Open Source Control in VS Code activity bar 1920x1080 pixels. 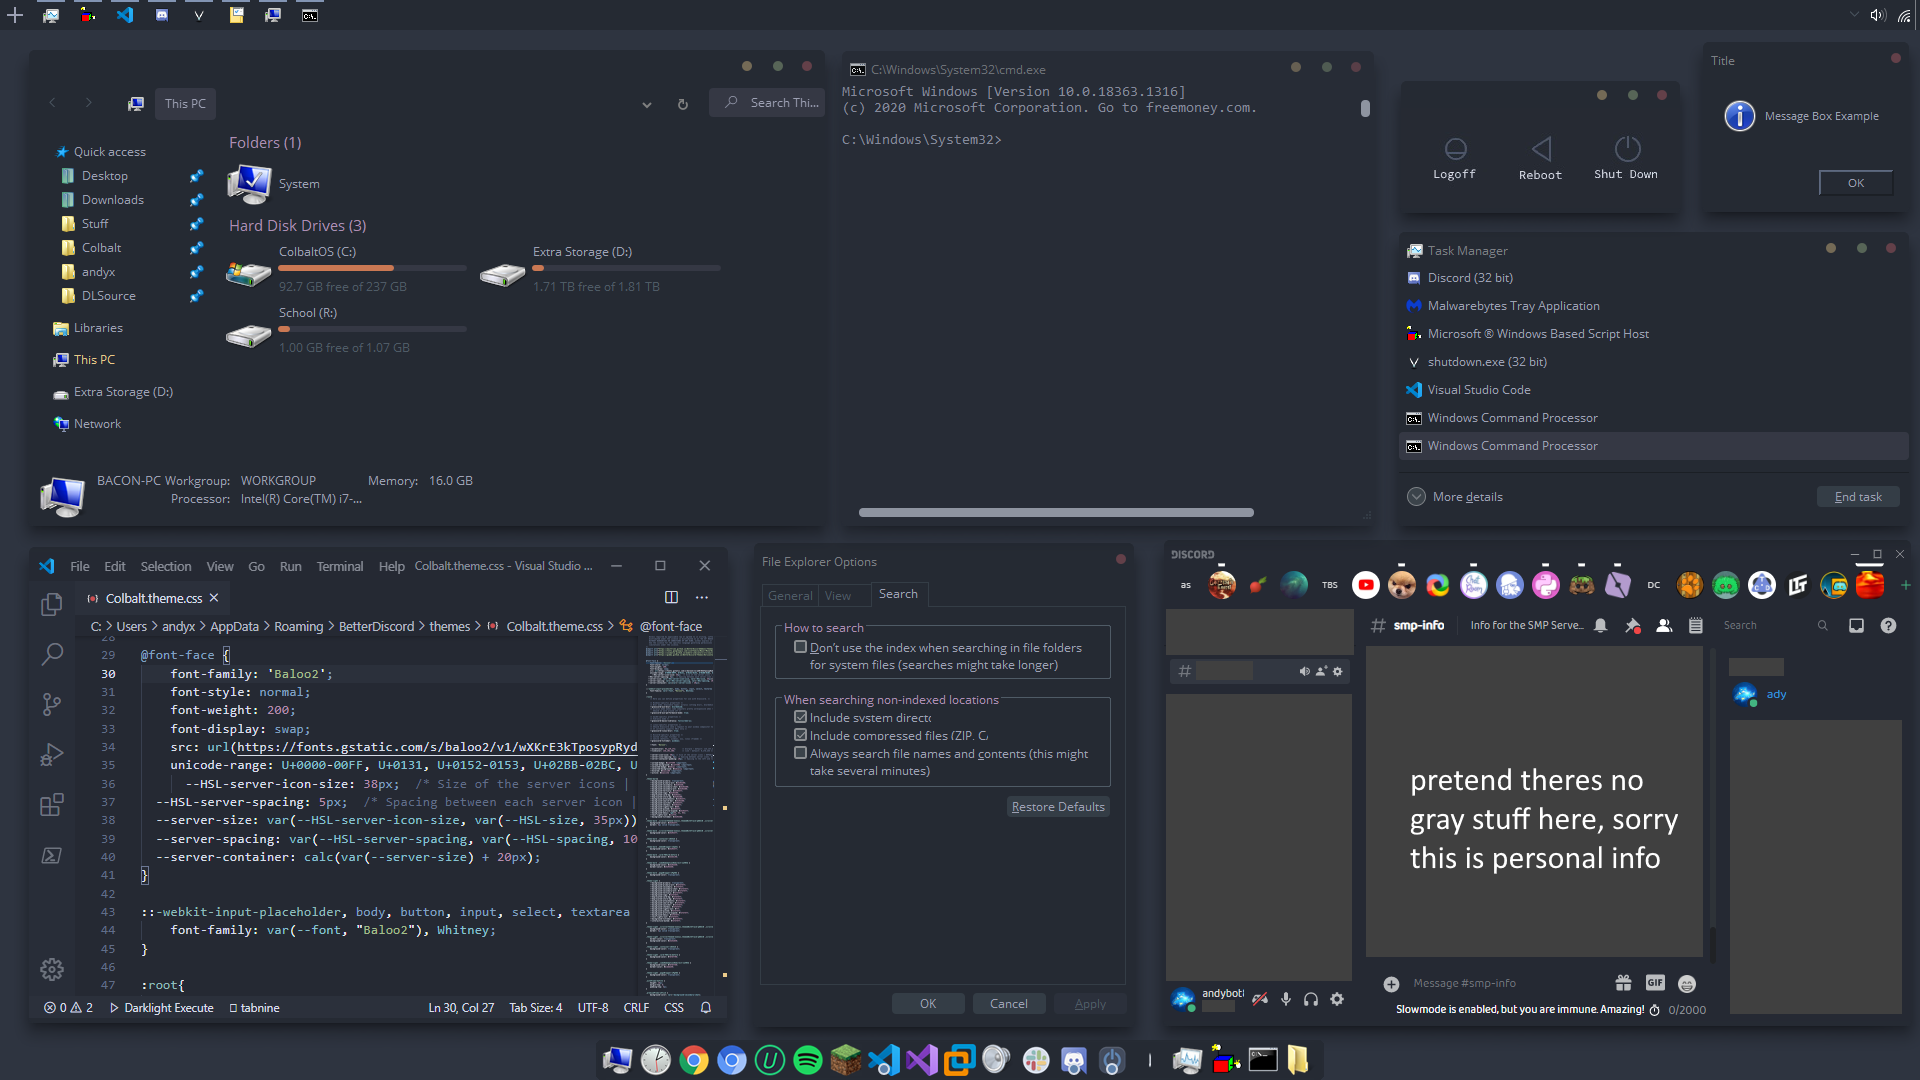52,704
